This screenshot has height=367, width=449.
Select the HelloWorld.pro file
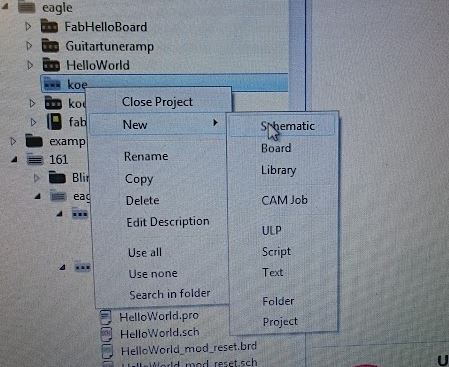coord(159,316)
